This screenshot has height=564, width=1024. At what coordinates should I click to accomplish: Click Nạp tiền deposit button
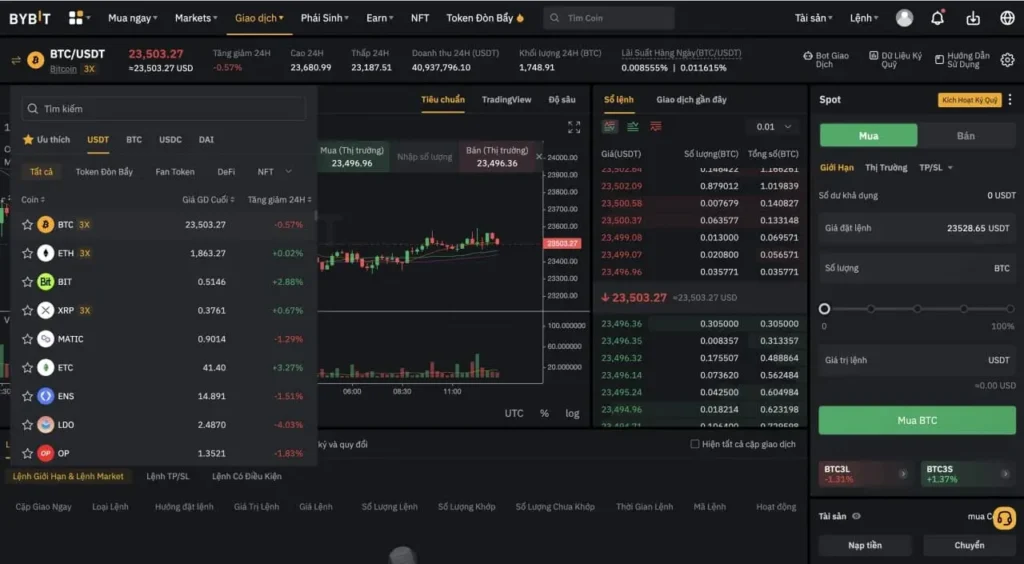(865, 545)
